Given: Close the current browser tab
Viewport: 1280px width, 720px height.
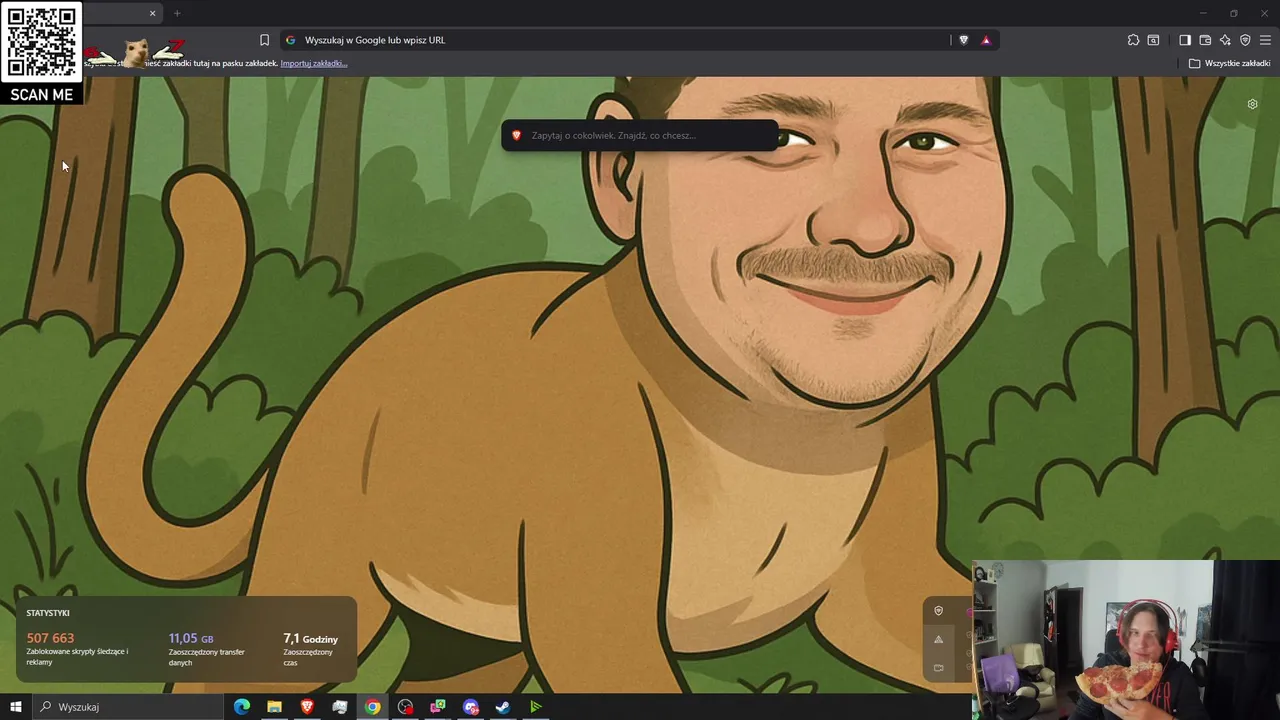Looking at the screenshot, I should [x=152, y=13].
